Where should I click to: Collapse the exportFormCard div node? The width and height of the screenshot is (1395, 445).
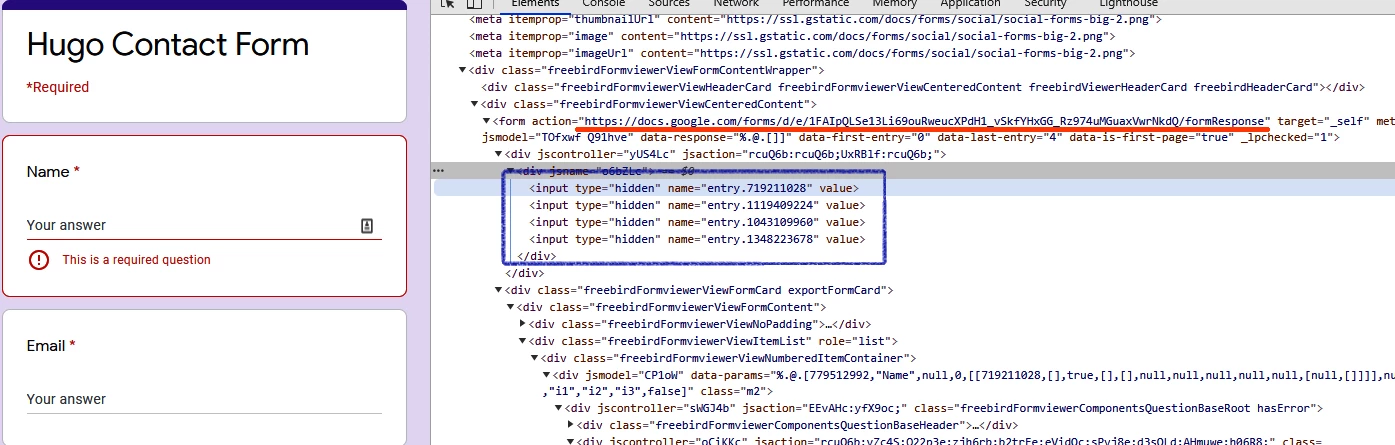tap(499, 290)
